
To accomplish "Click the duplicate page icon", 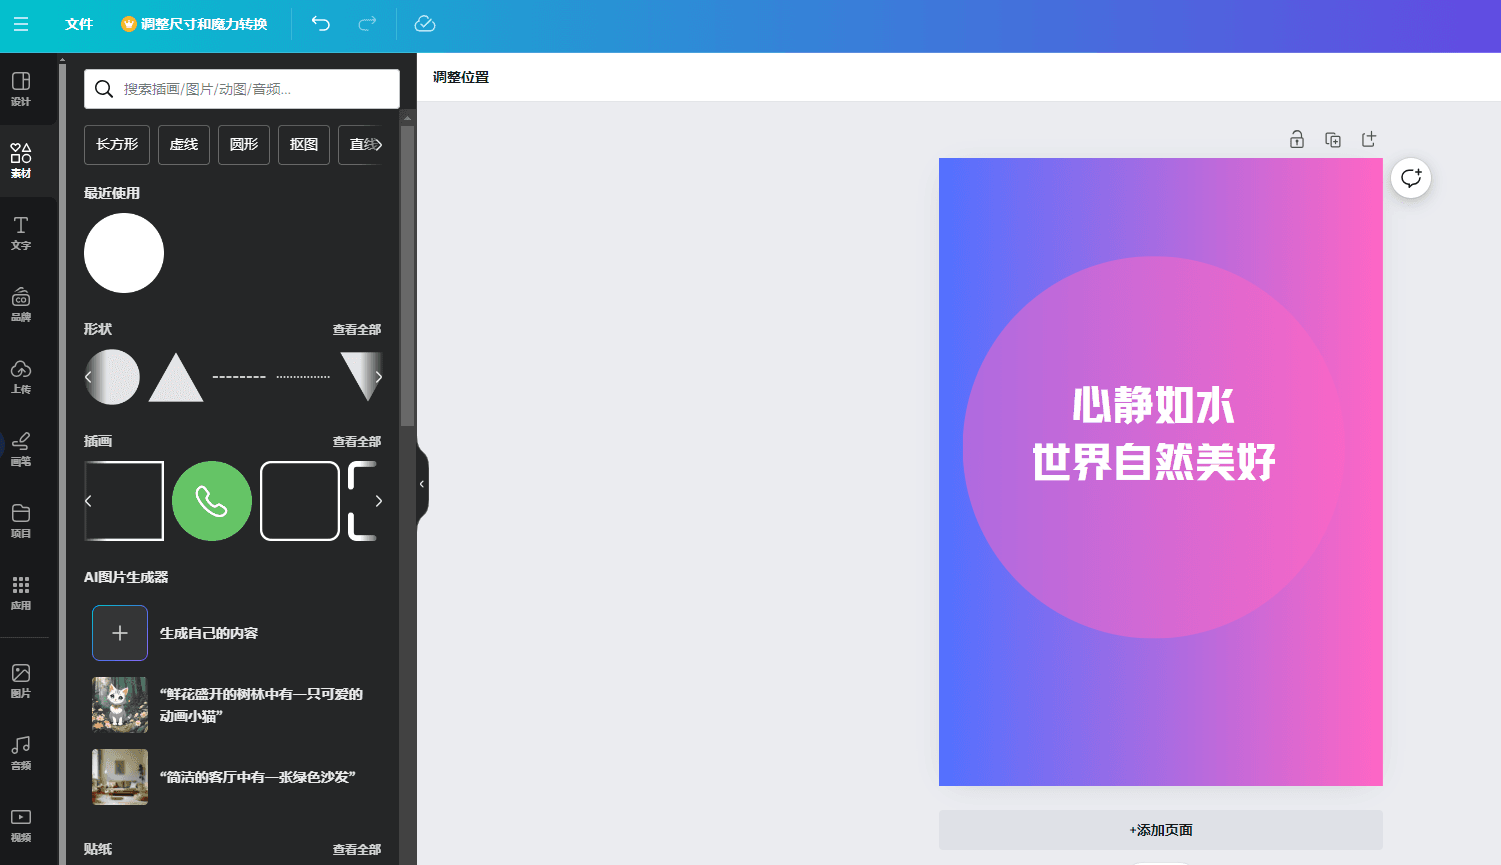I will (x=1333, y=139).
